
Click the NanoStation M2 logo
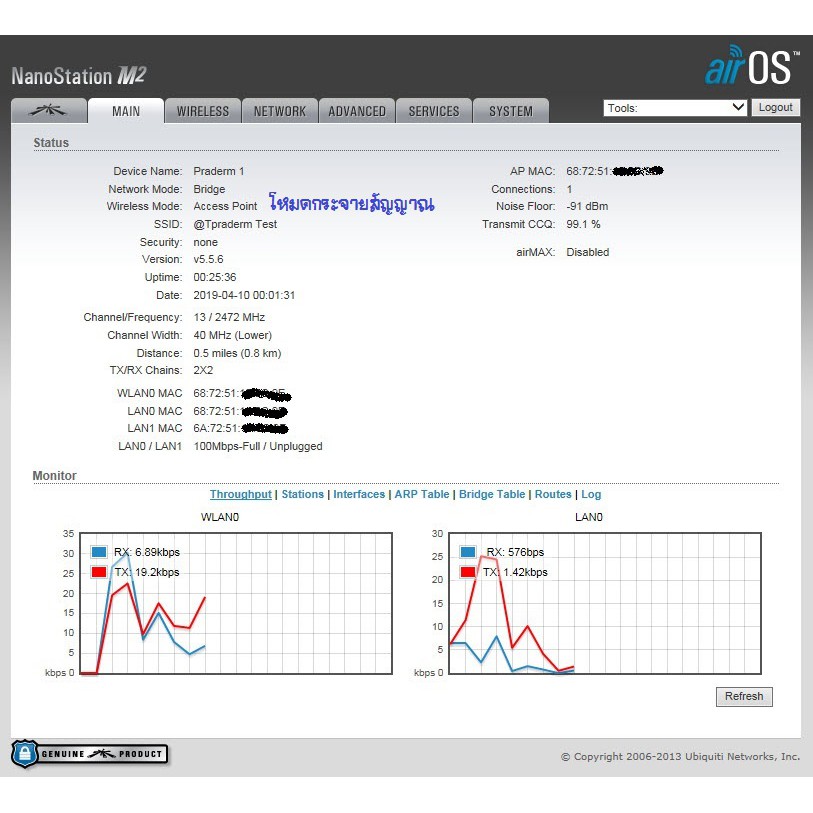tap(79, 76)
